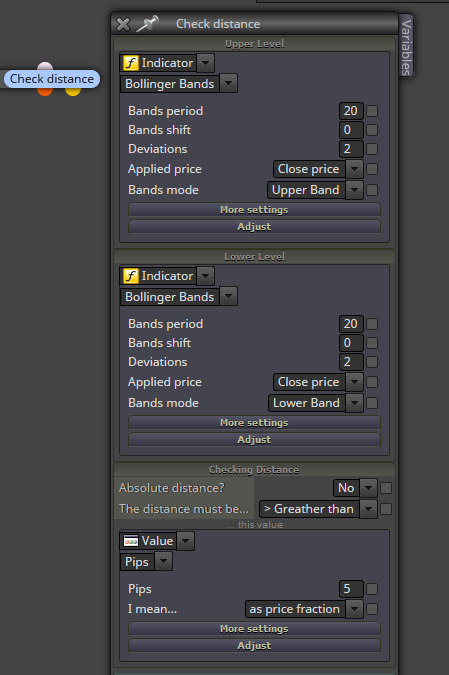Click More settings under Checking Distance value
This screenshot has height=675, width=449.
click(254, 629)
